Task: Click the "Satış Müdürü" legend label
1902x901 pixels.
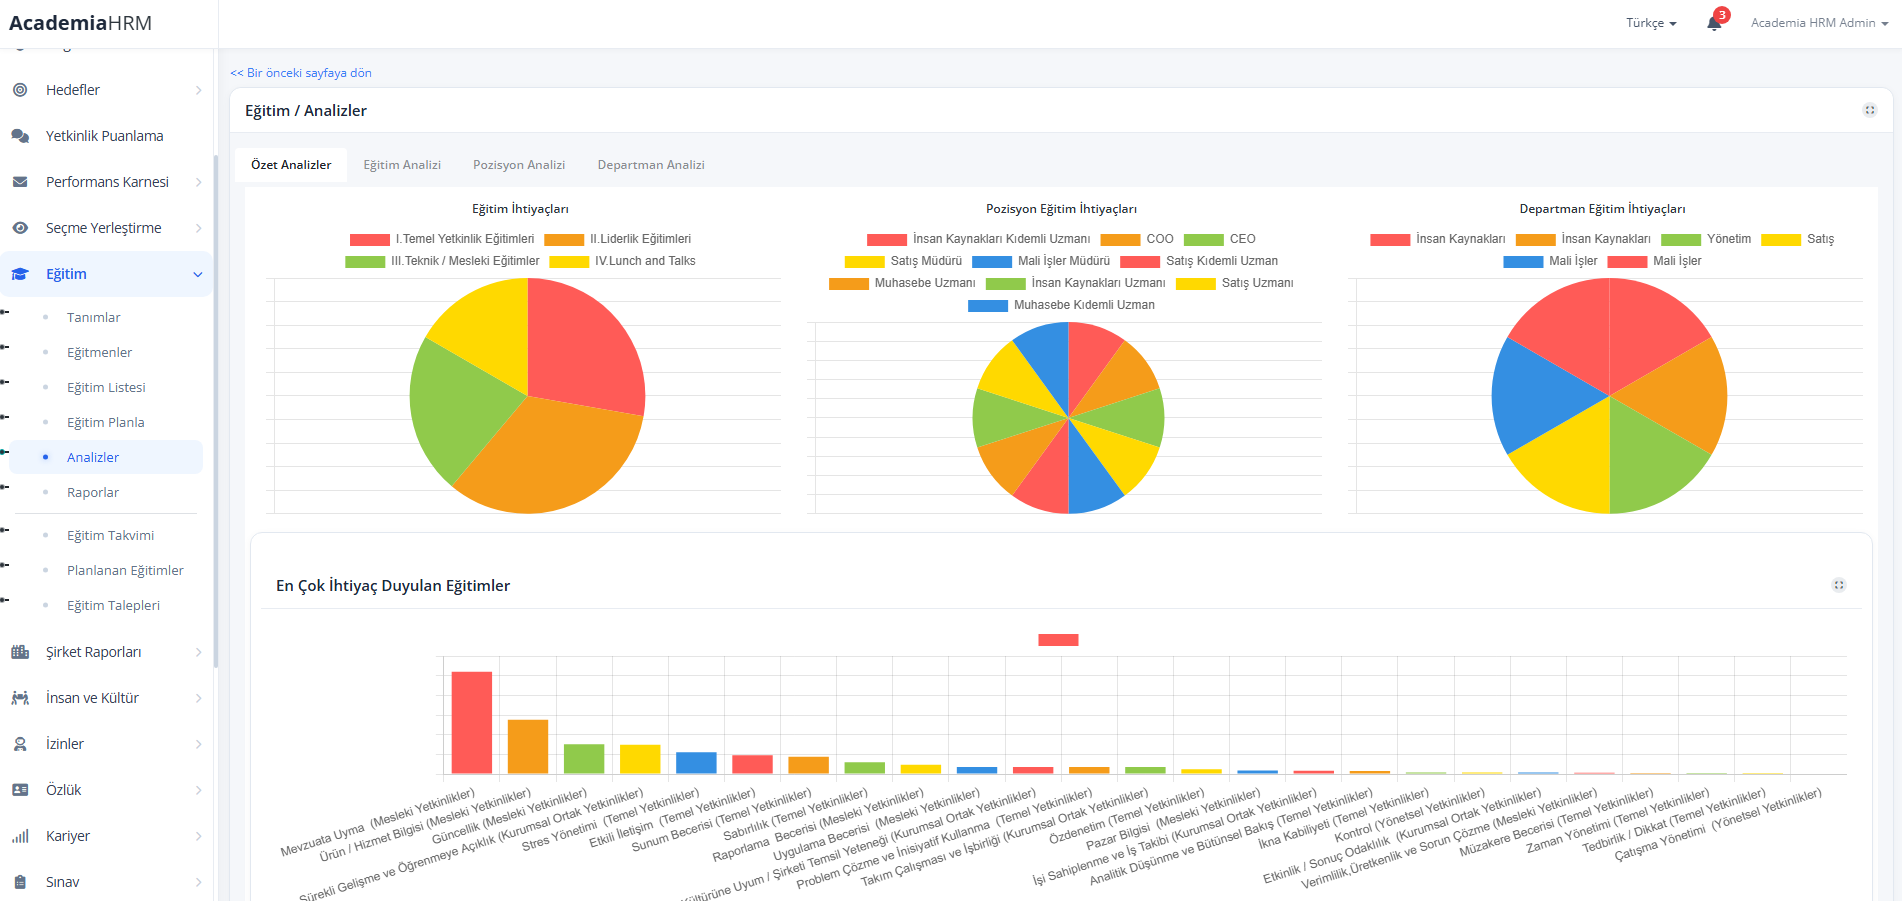Action: 926,261
